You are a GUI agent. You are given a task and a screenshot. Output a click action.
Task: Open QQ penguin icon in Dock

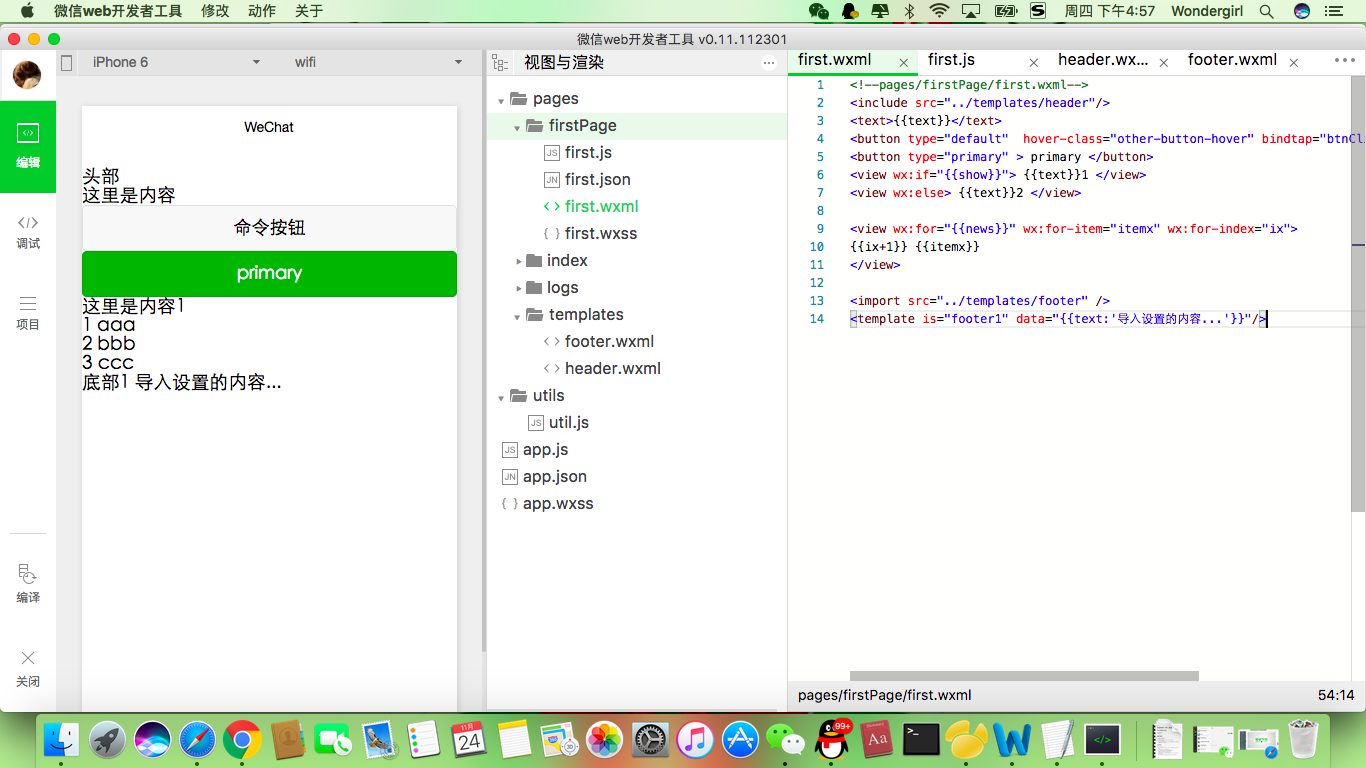831,740
